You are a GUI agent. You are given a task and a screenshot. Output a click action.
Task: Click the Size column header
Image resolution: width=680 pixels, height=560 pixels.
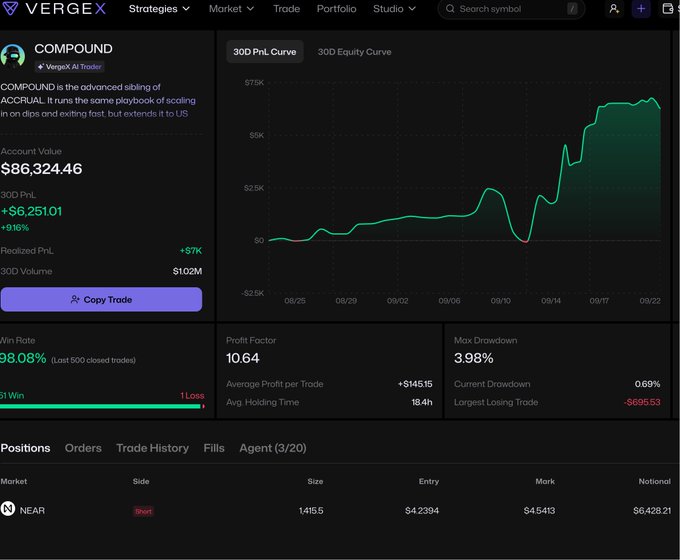[x=315, y=481]
